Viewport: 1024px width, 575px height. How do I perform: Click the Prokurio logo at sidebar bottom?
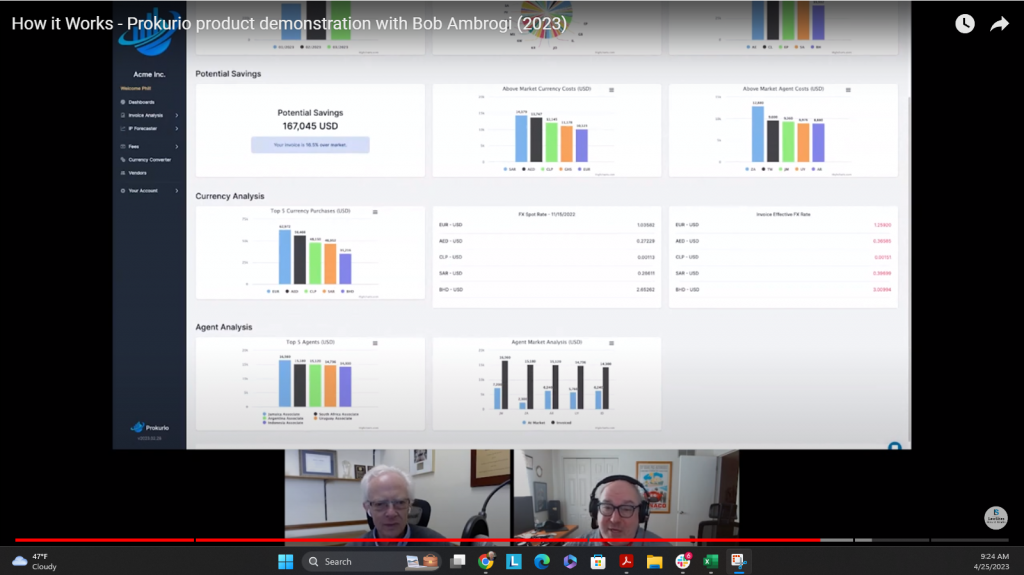[150, 427]
